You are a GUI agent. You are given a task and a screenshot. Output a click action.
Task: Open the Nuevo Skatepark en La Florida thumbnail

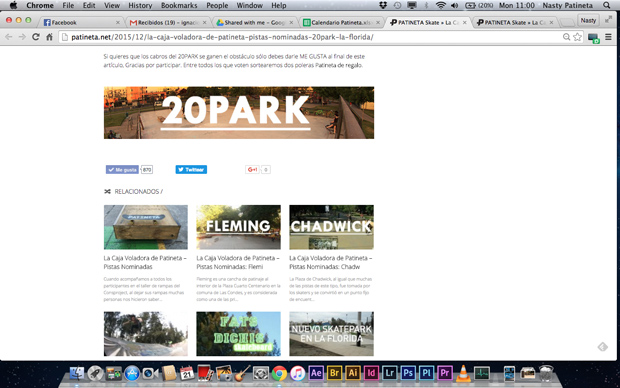pos(331,334)
